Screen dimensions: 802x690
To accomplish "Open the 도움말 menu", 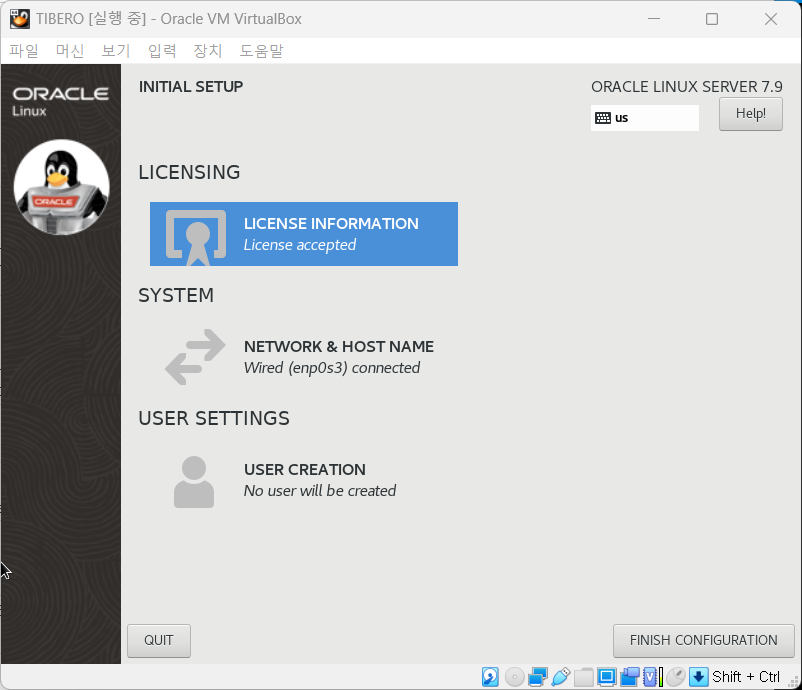I will pyautogui.click(x=261, y=51).
